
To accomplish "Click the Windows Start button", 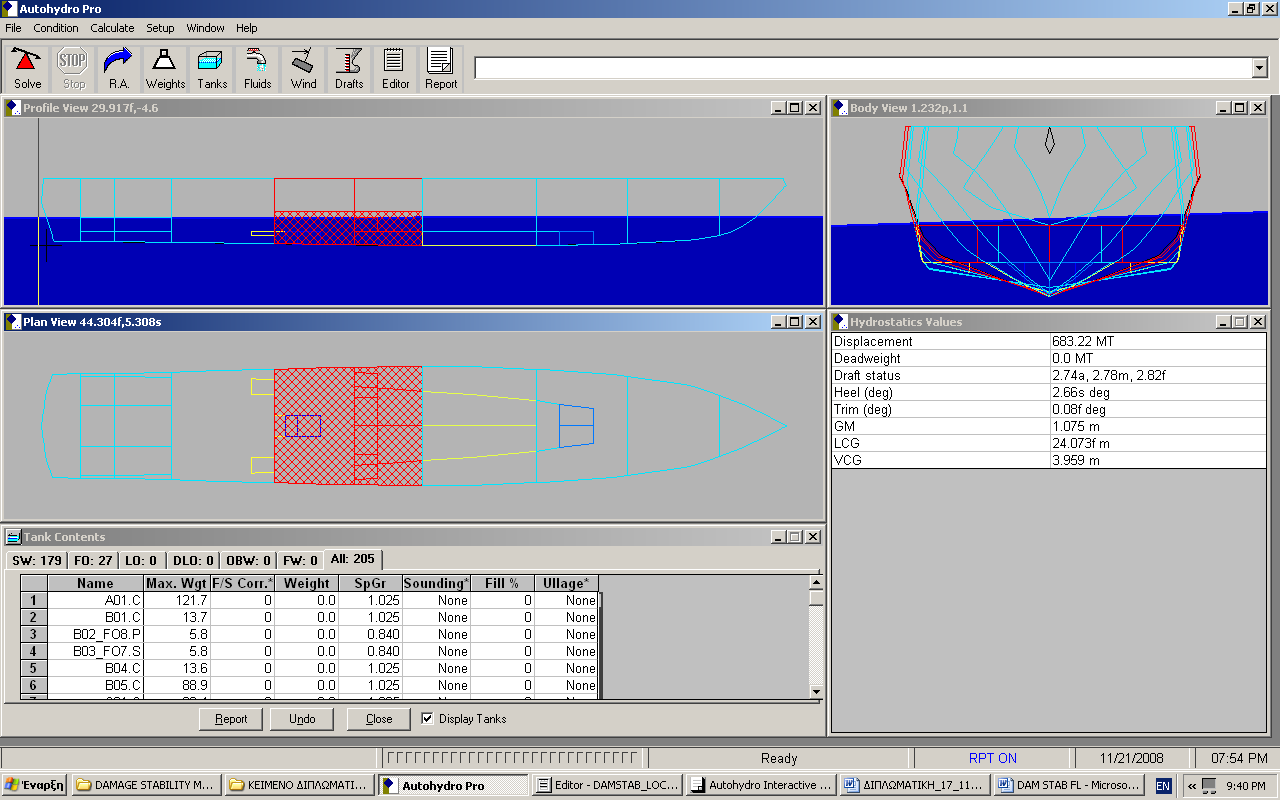I will 34,785.
